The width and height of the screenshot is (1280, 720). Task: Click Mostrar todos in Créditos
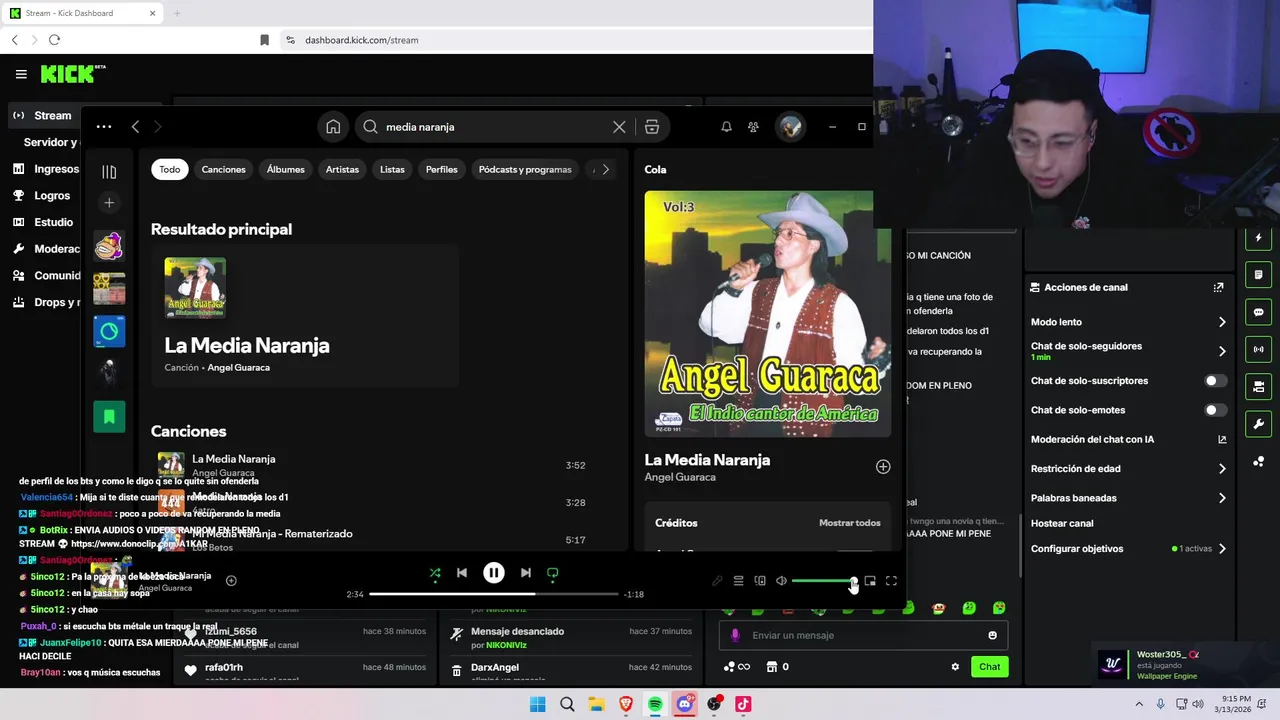[850, 523]
